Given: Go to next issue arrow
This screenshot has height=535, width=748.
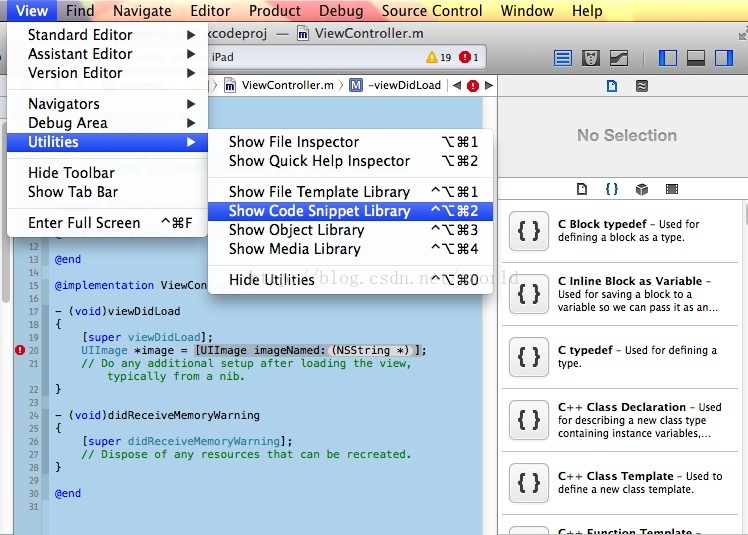Looking at the screenshot, I should pyautogui.click(x=488, y=85).
